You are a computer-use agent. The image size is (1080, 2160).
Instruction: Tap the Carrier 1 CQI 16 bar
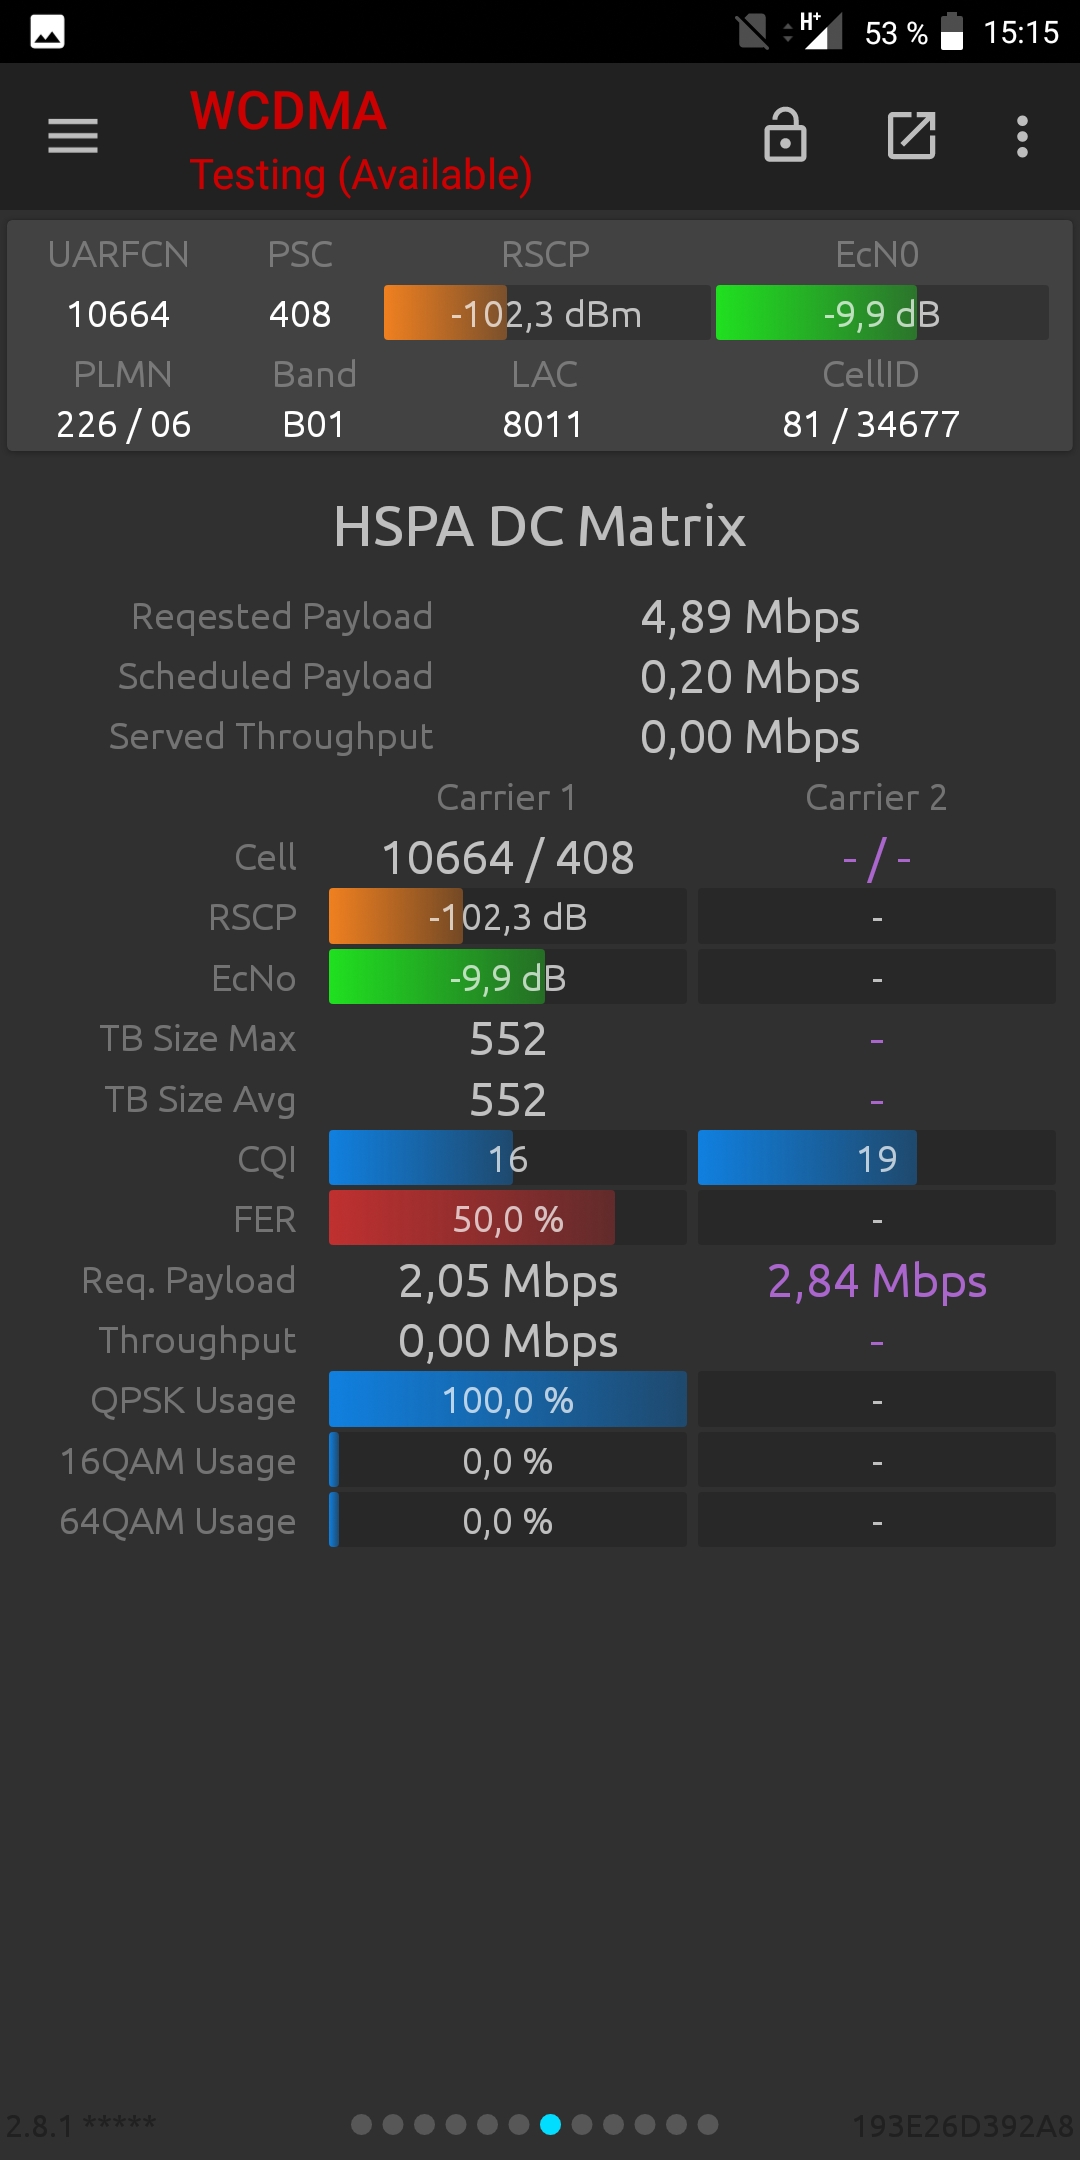[508, 1158]
